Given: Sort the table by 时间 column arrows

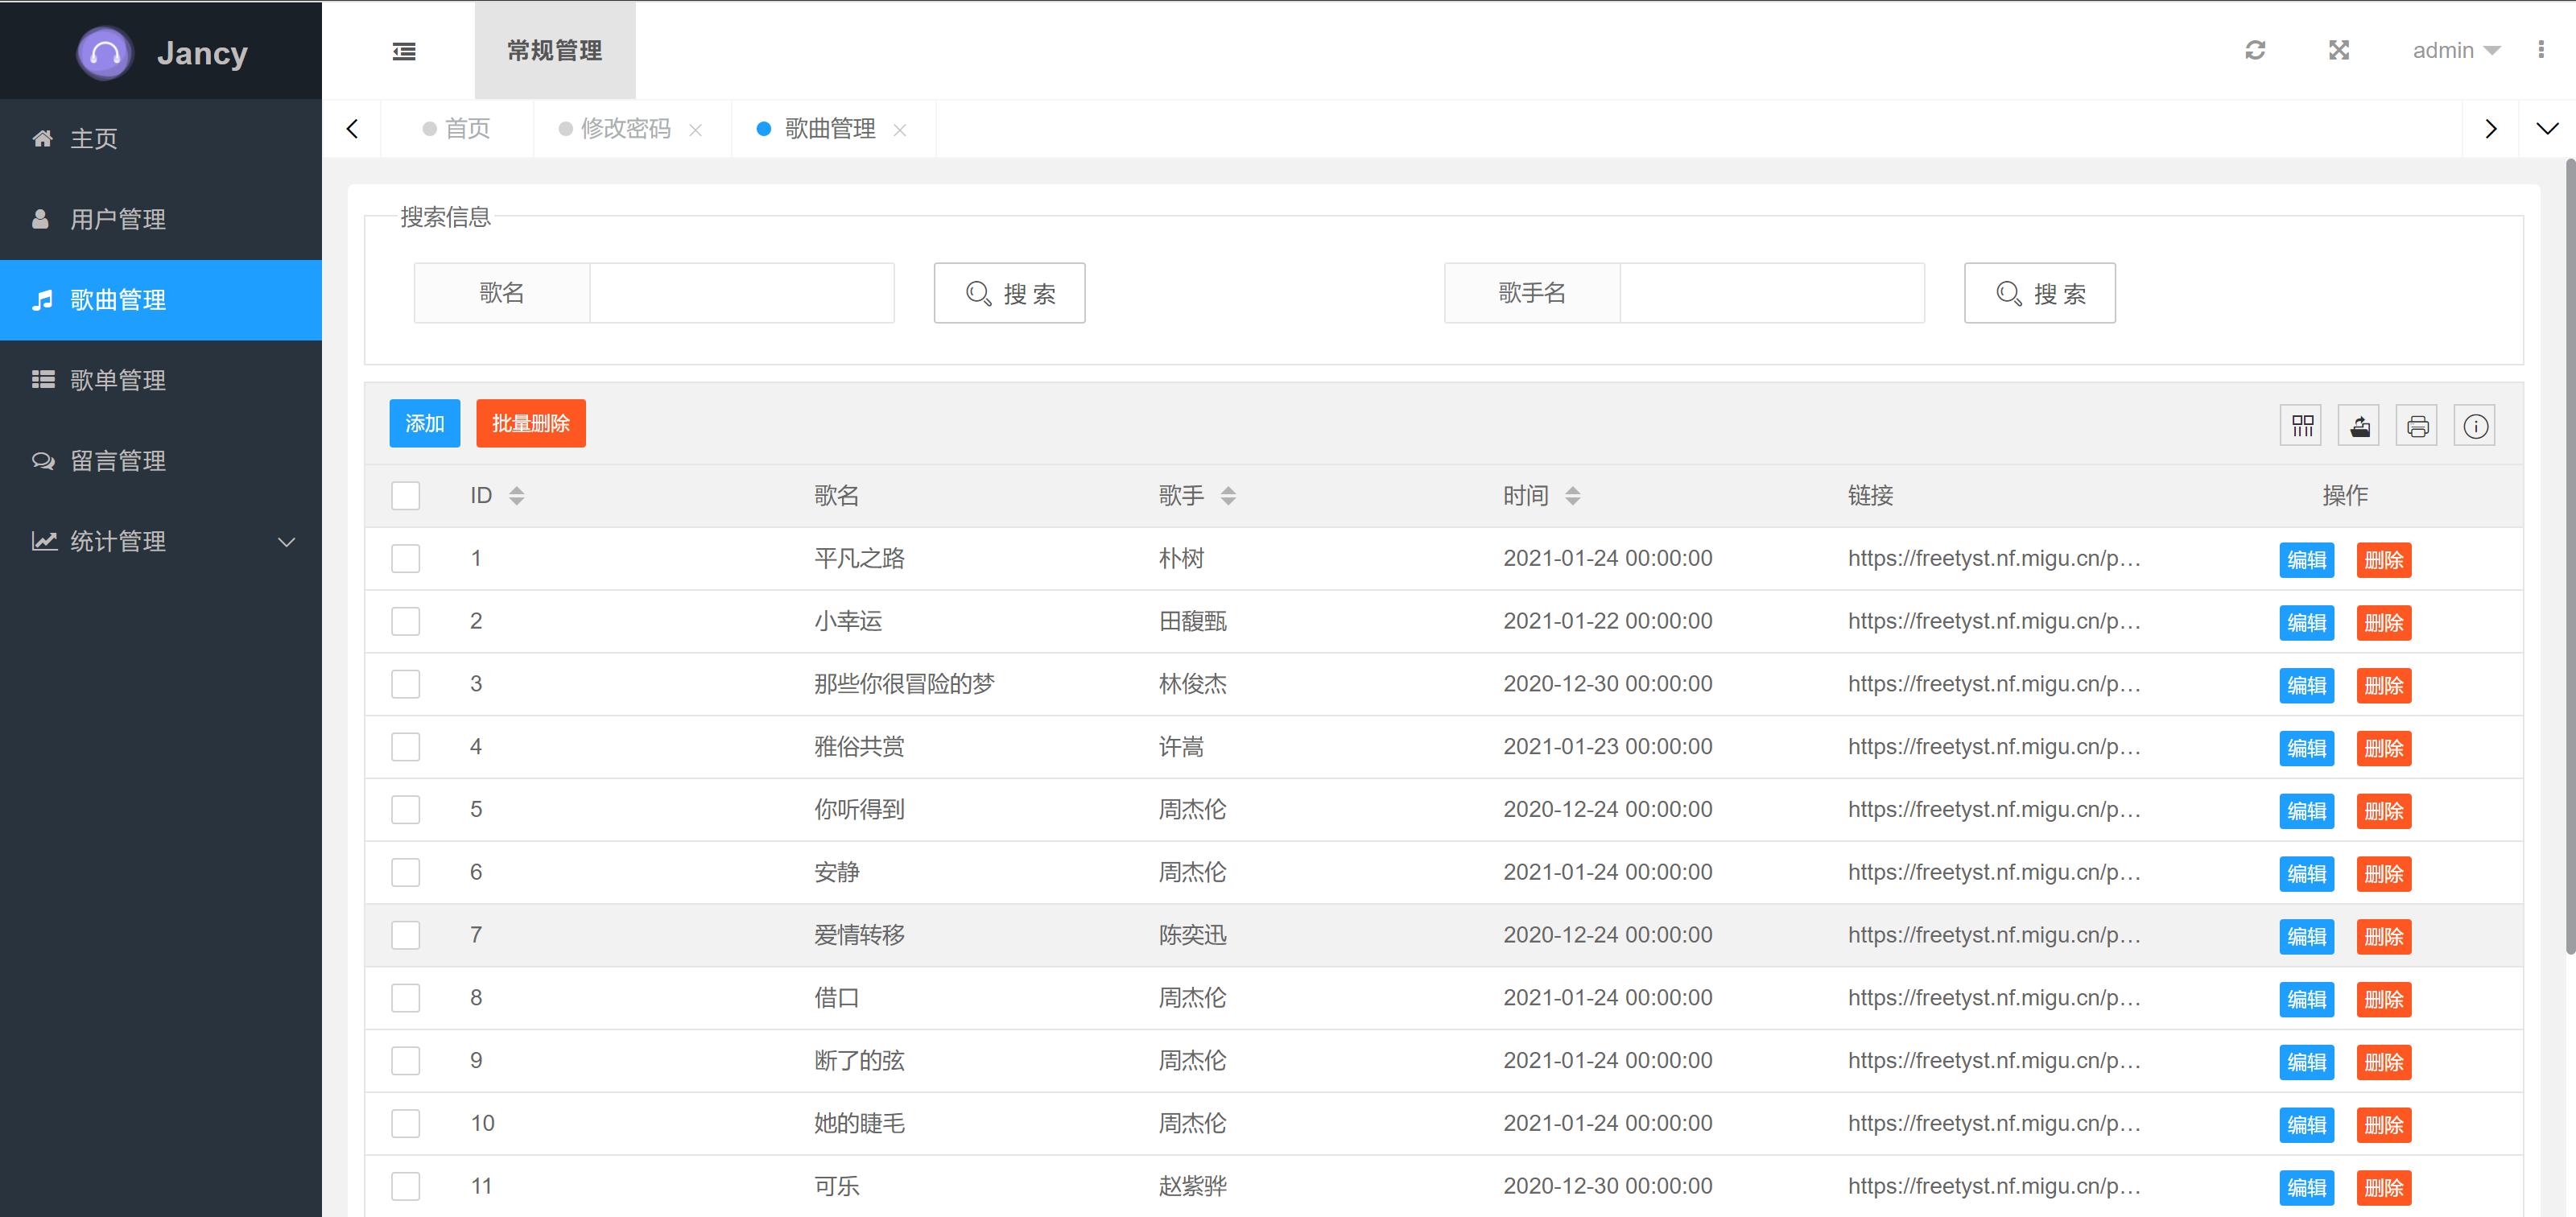Looking at the screenshot, I should tap(1573, 496).
